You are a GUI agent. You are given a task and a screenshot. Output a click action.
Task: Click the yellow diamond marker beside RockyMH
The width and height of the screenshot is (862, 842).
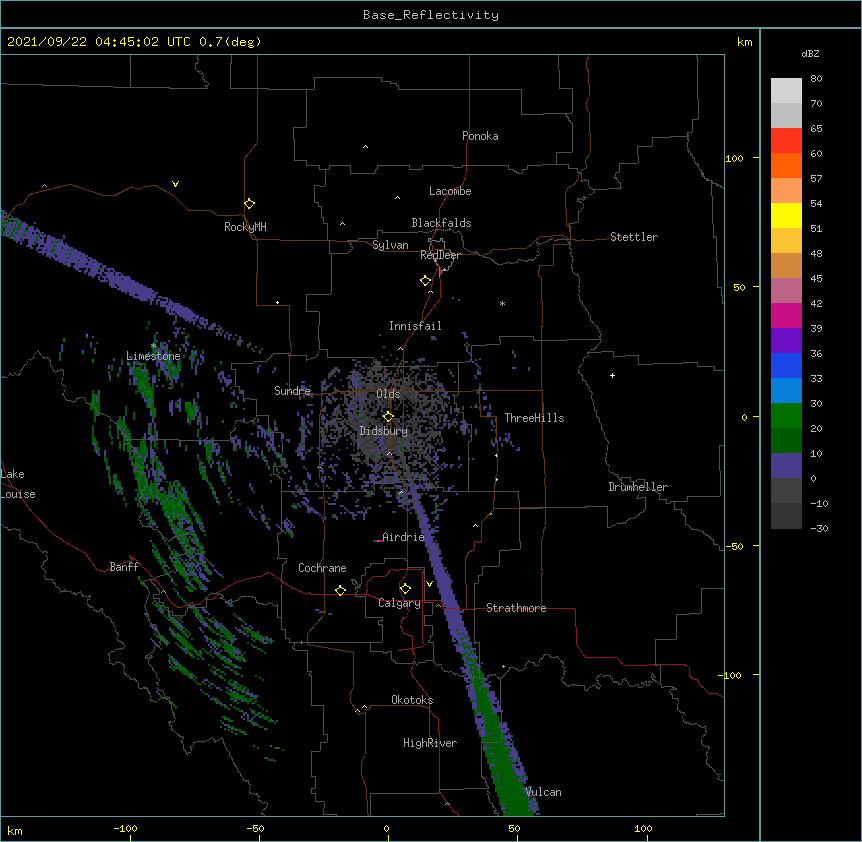pyautogui.click(x=249, y=204)
